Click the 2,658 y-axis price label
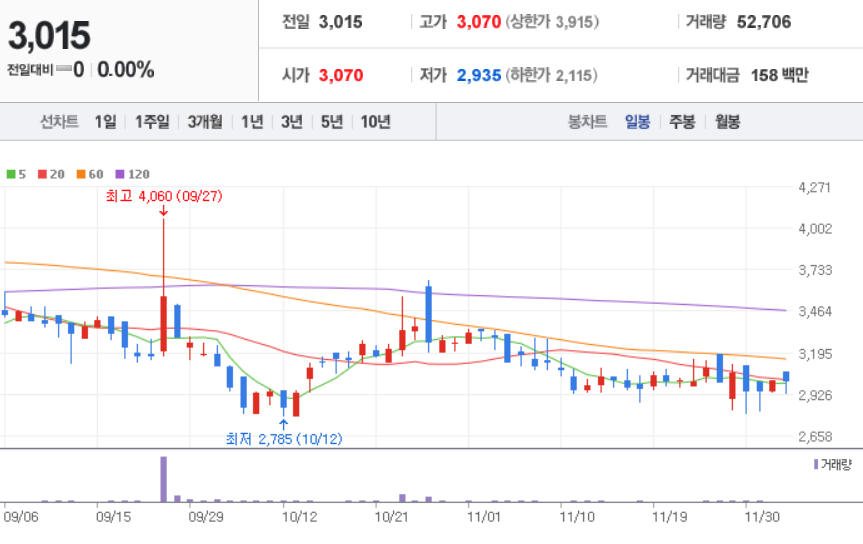The width and height of the screenshot is (863, 544). [x=815, y=437]
